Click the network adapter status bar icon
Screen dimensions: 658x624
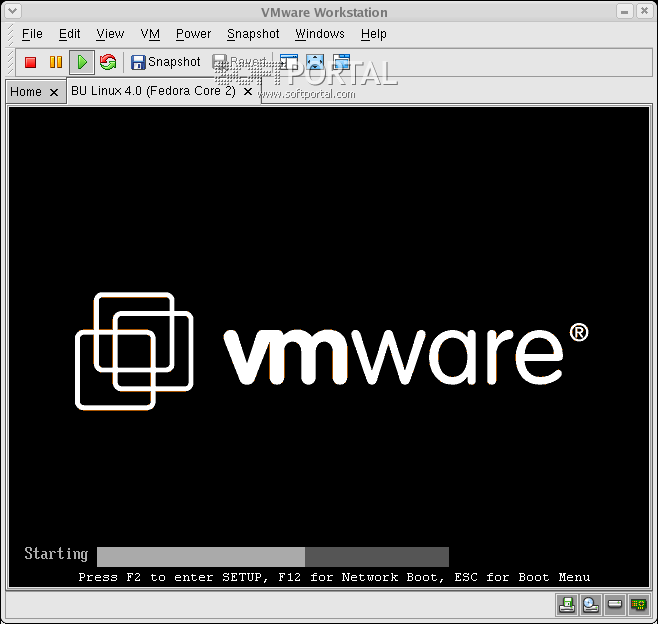(x=639, y=605)
